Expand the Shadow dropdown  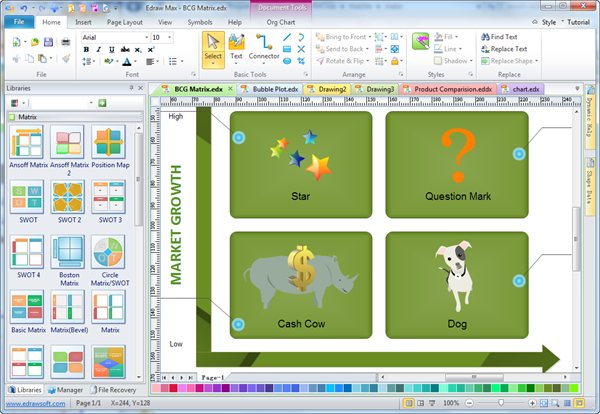coord(471,61)
